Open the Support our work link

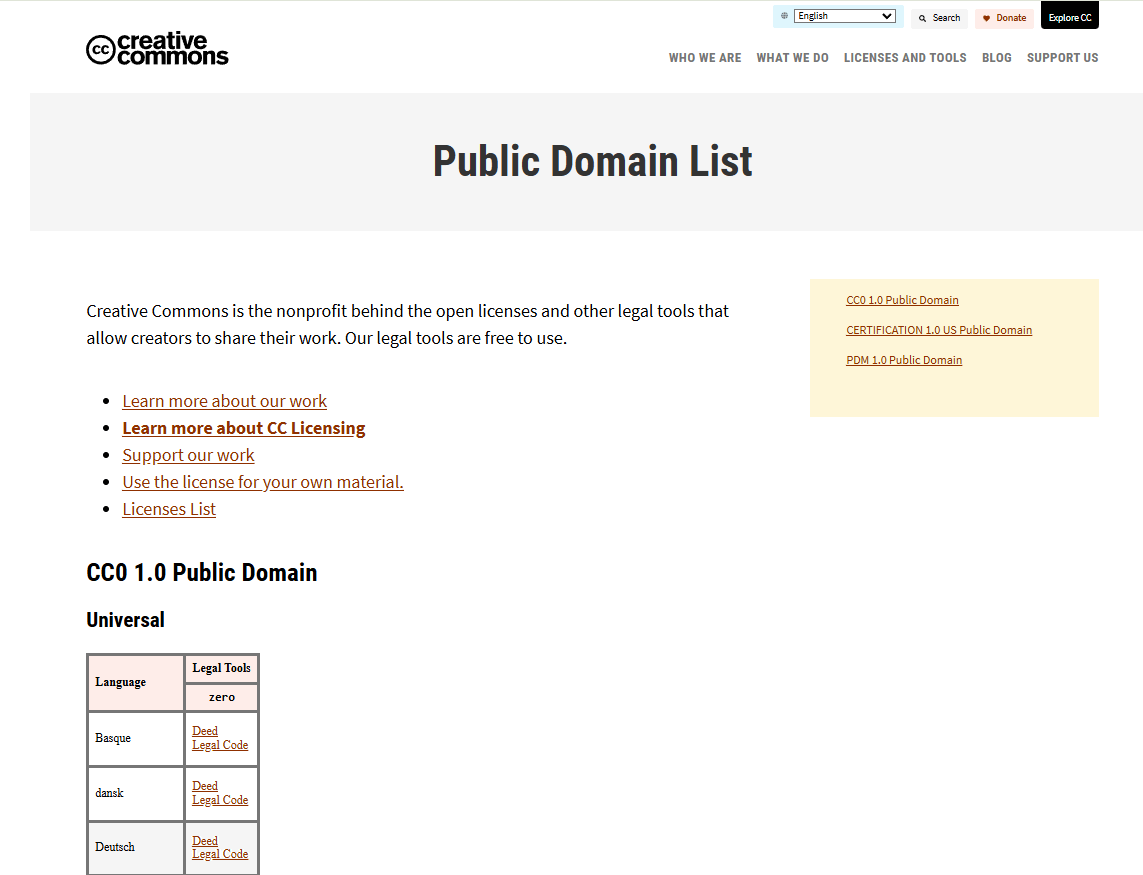pos(188,455)
